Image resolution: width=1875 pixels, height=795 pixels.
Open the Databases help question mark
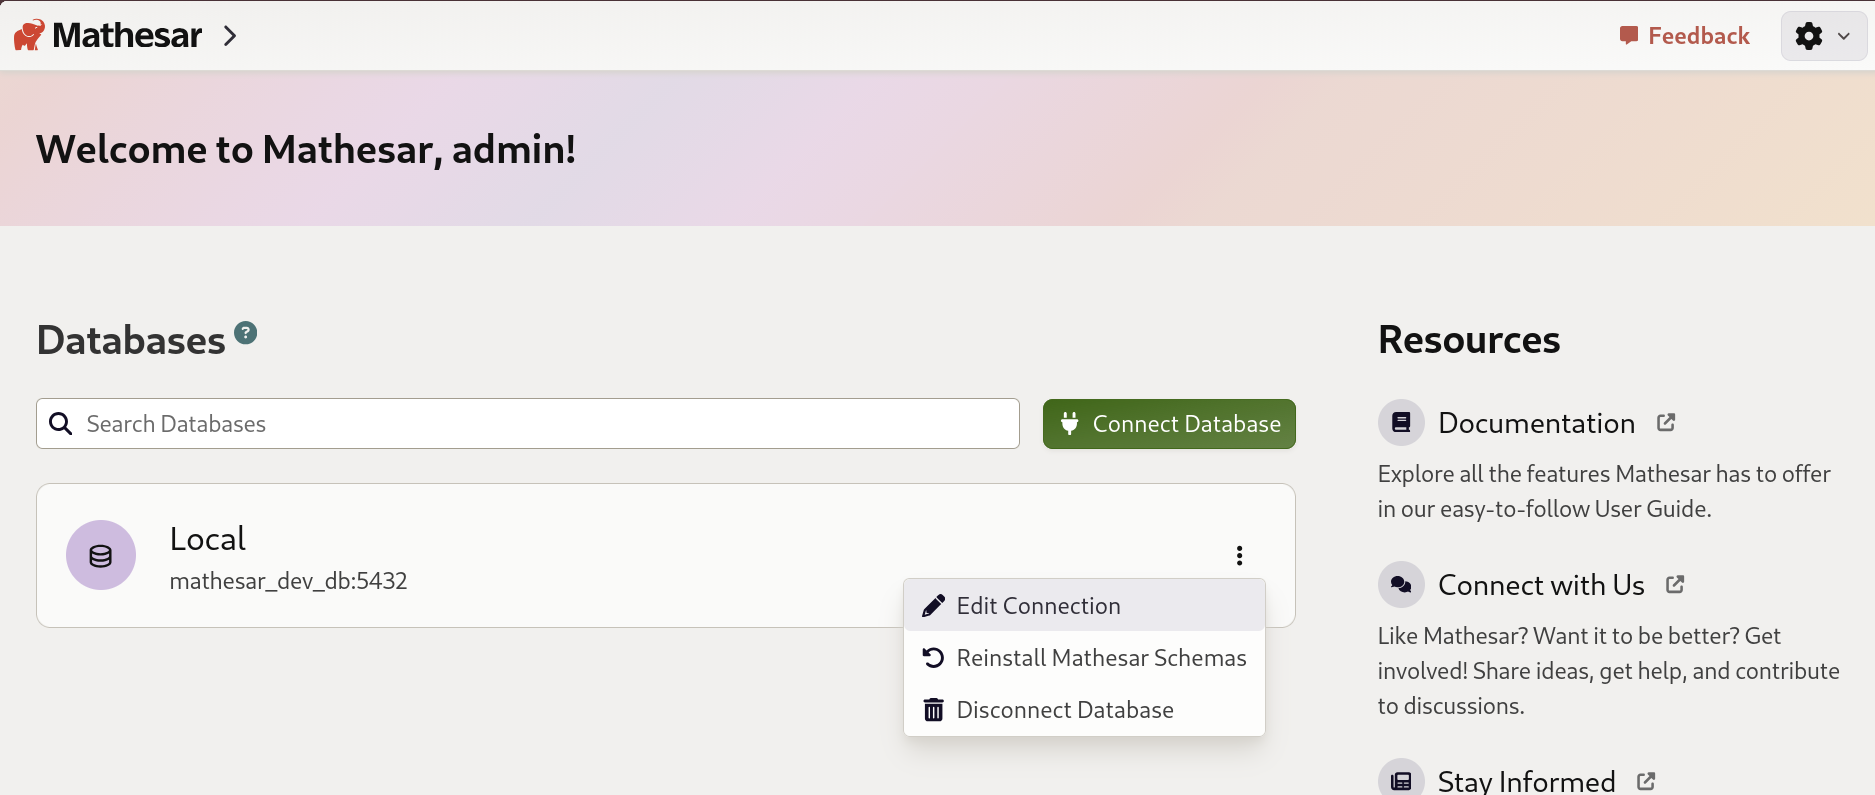click(x=246, y=332)
